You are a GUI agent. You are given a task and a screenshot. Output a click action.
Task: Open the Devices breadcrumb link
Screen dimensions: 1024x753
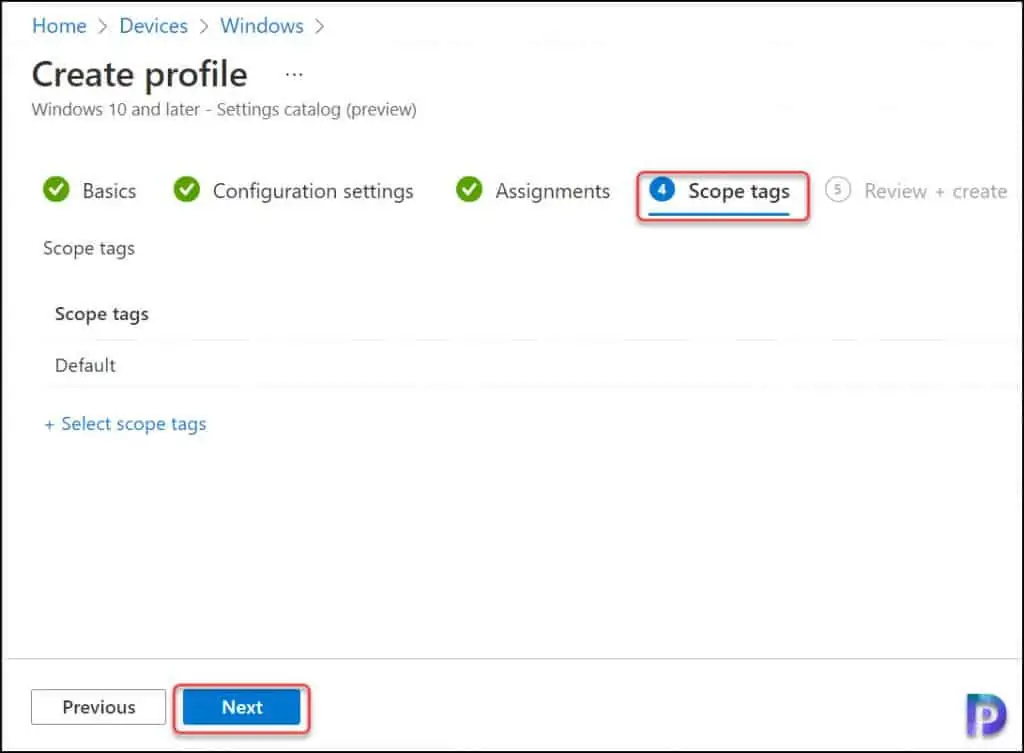(153, 26)
